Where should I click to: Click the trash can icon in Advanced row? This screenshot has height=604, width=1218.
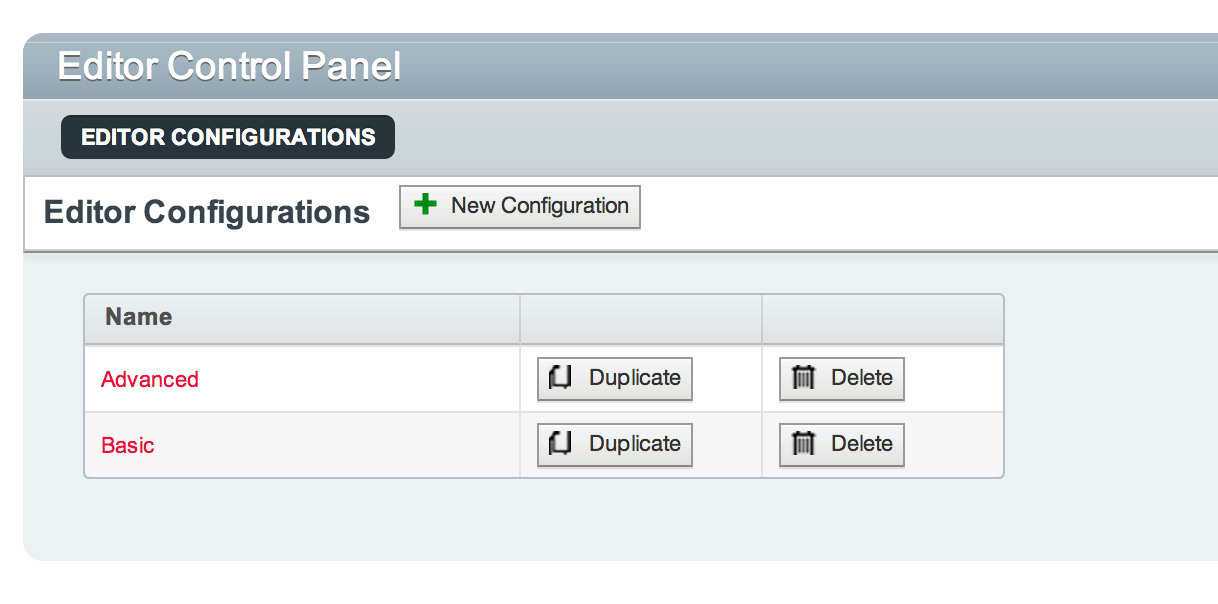click(x=804, y=378)
